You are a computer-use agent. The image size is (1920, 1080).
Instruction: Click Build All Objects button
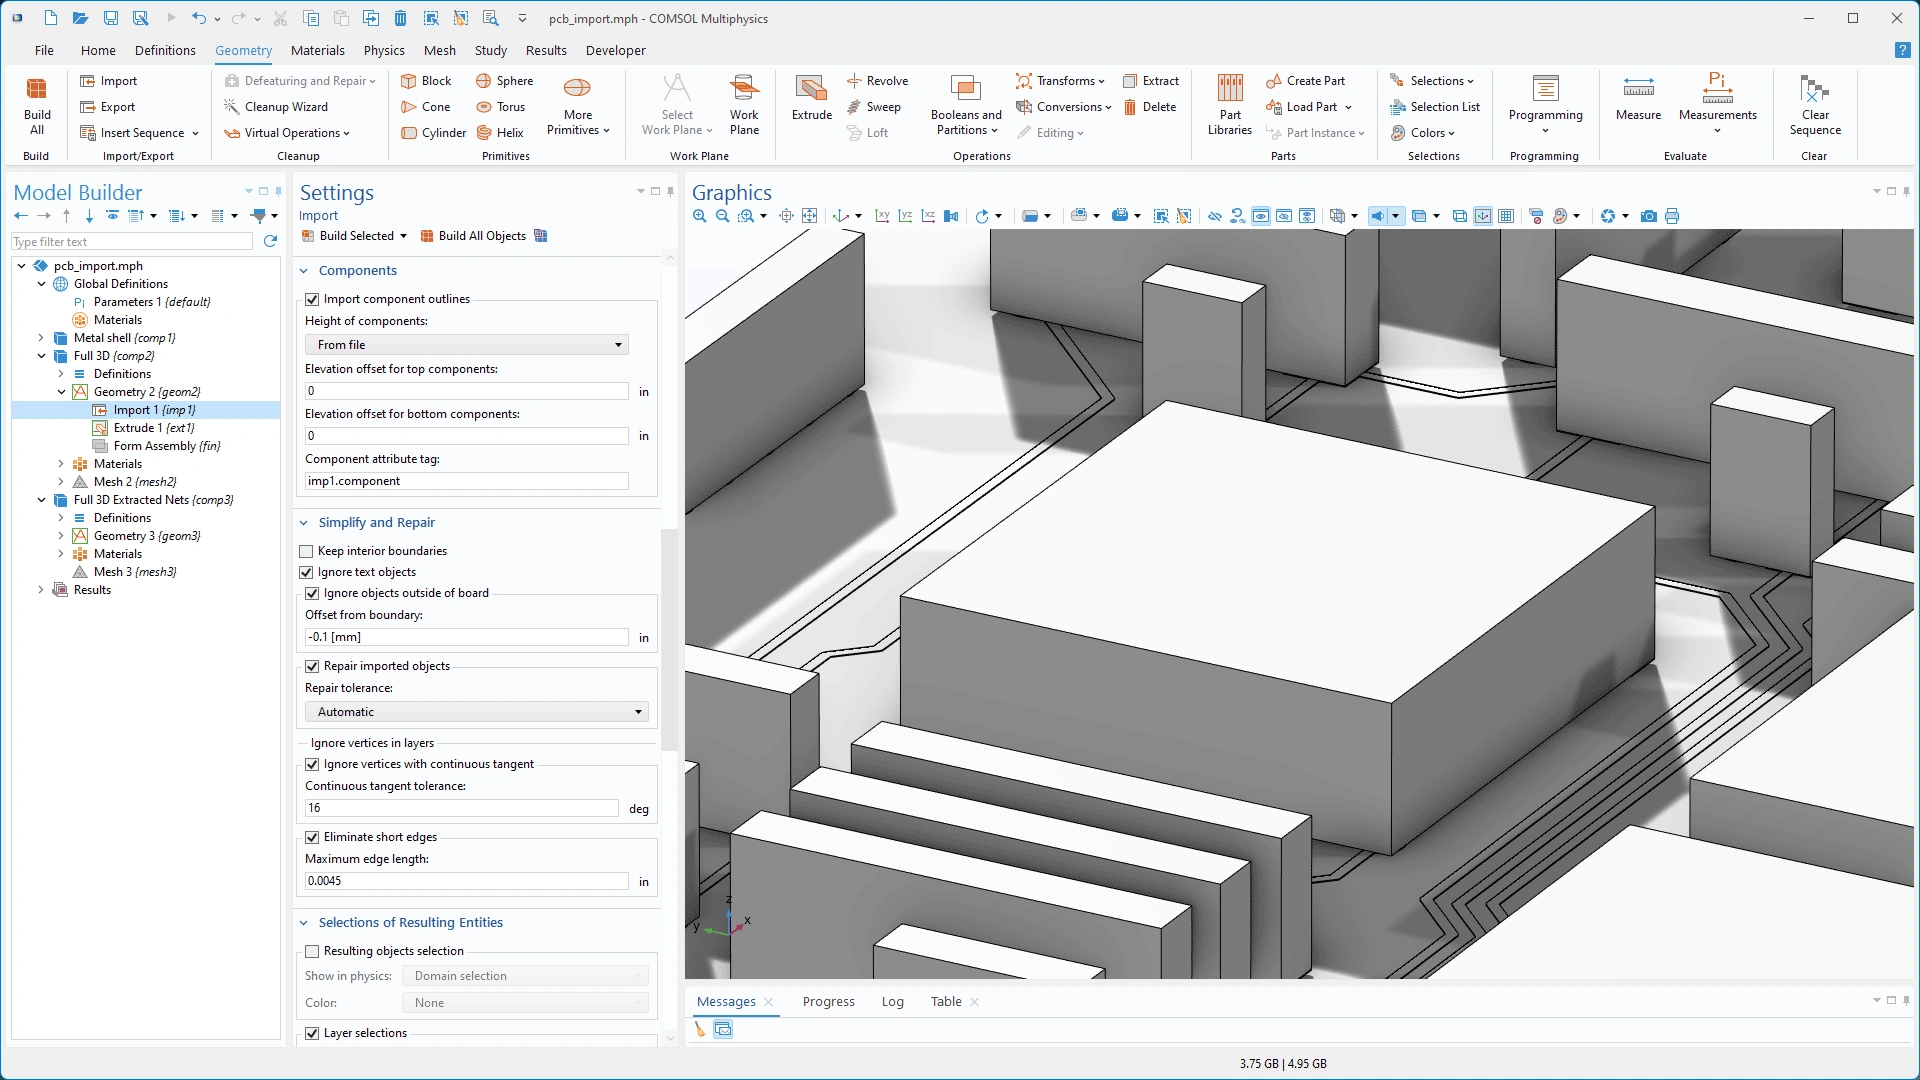pos(473,236)
